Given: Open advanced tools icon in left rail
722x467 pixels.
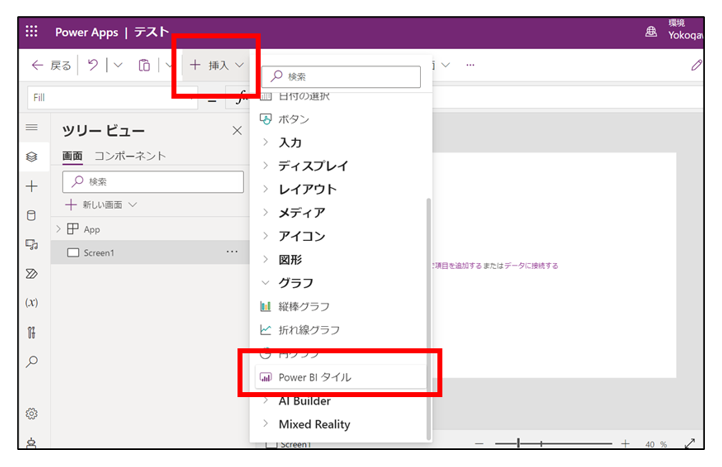Looking at the screenshot, I should pos(31,332).
